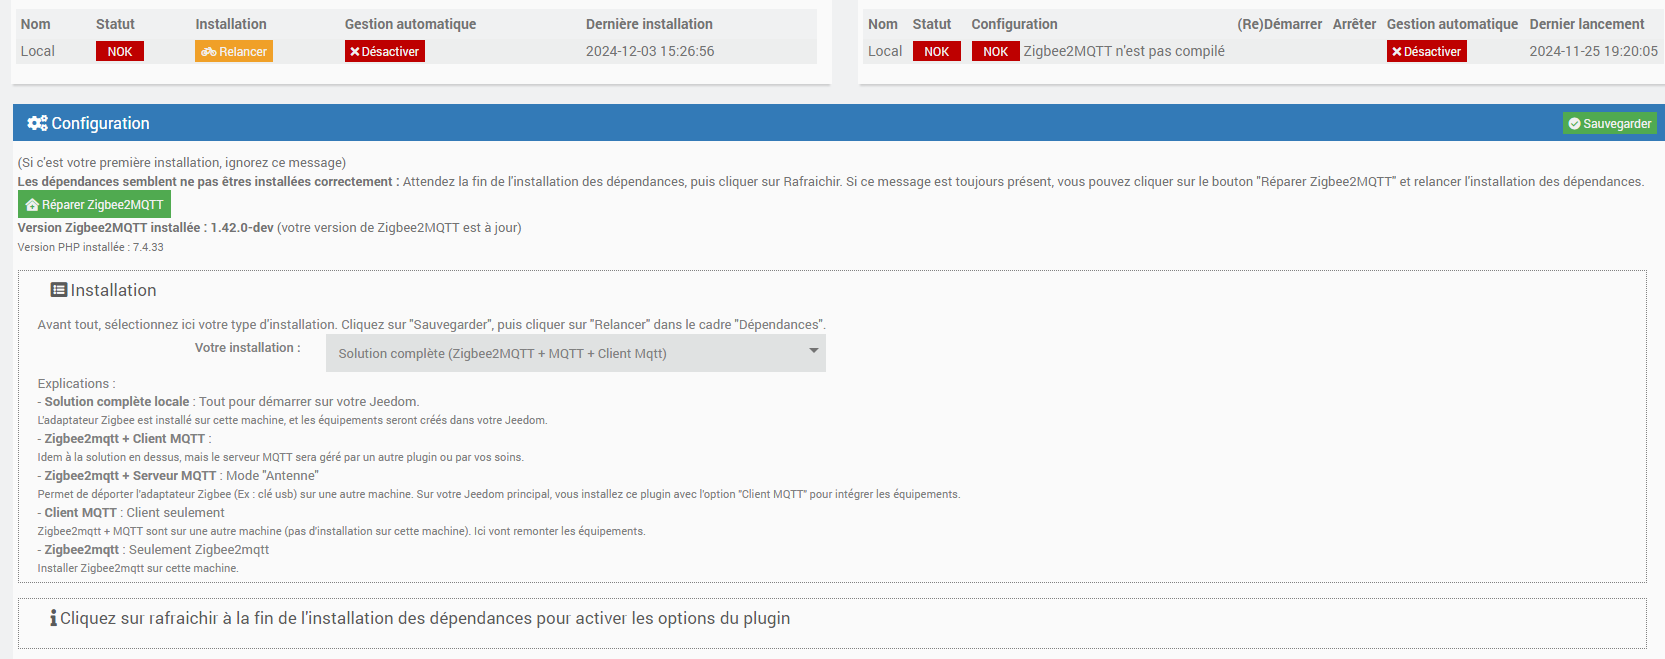1665x659 pixels.
Task: Save the configuration with Sauvegarder
Action: pyautogui.click(x=1610, y=123)
